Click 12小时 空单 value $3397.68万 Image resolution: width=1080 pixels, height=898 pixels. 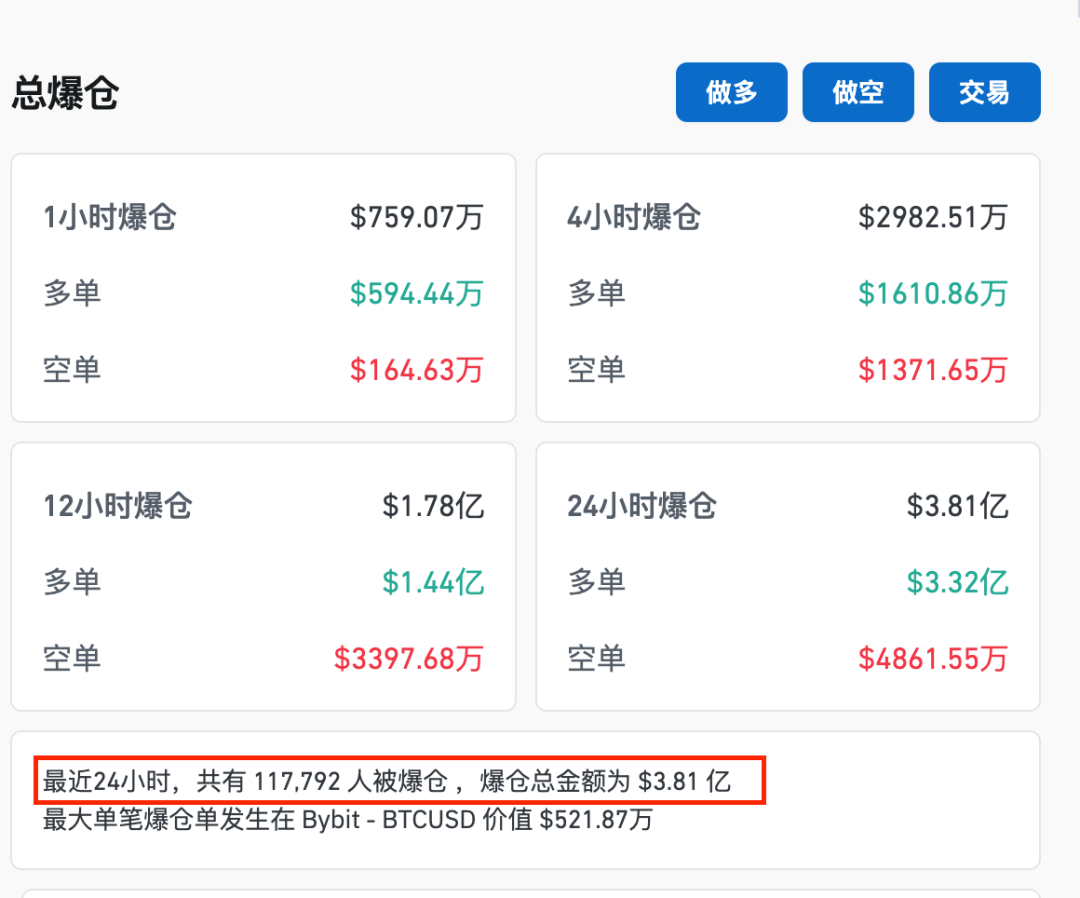[x=409, y=659]
